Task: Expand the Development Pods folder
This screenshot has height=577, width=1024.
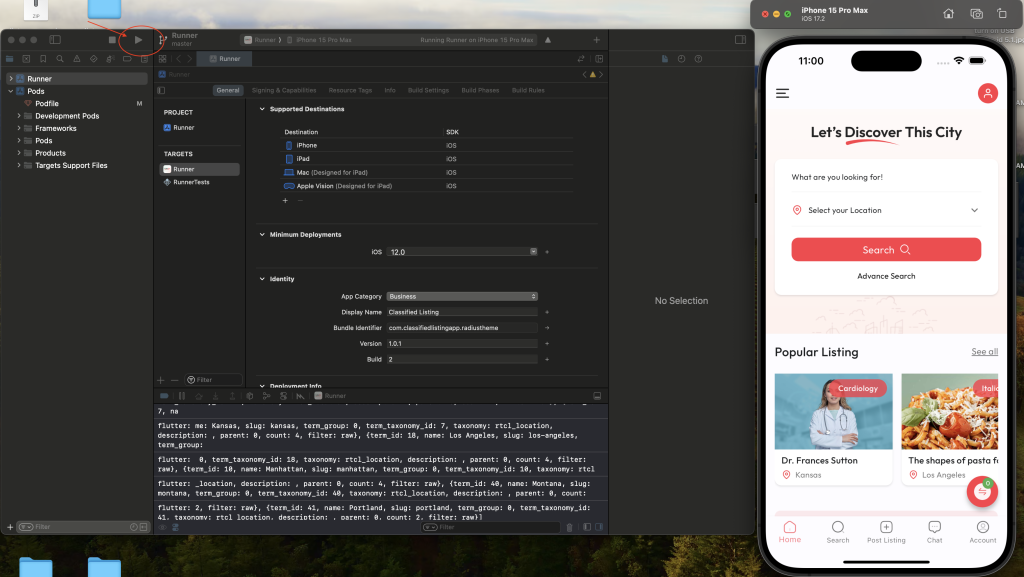Action: point(19,116)
